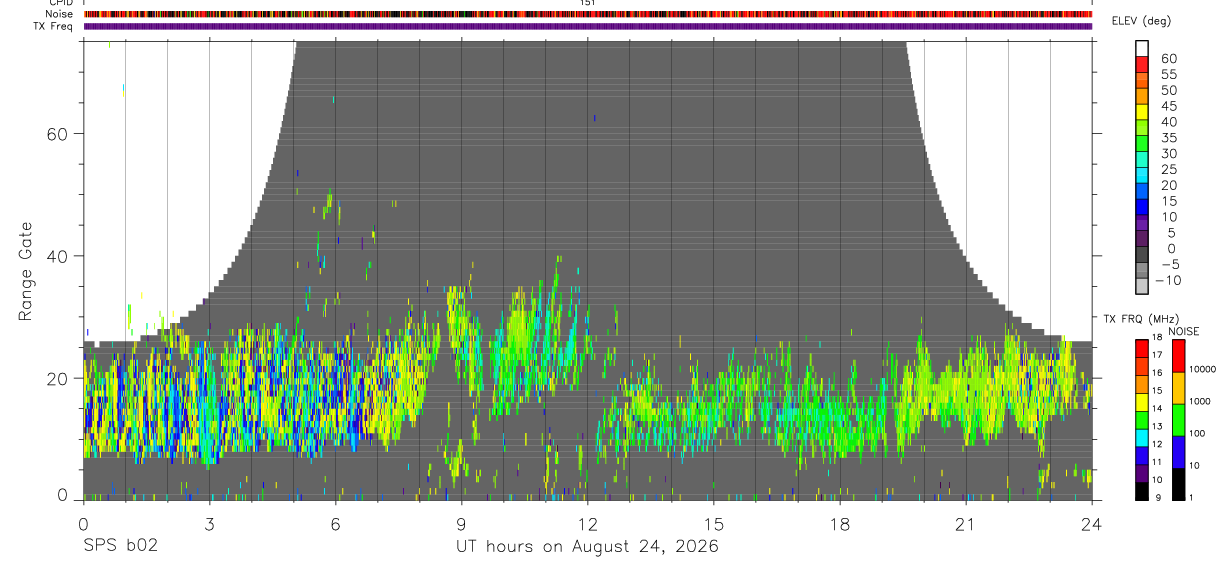Image resolution: width=1228 pixels, height=567 pixels.
Task: Click the TX Freq purple strip at top
Action: click(x=588, y=26)
